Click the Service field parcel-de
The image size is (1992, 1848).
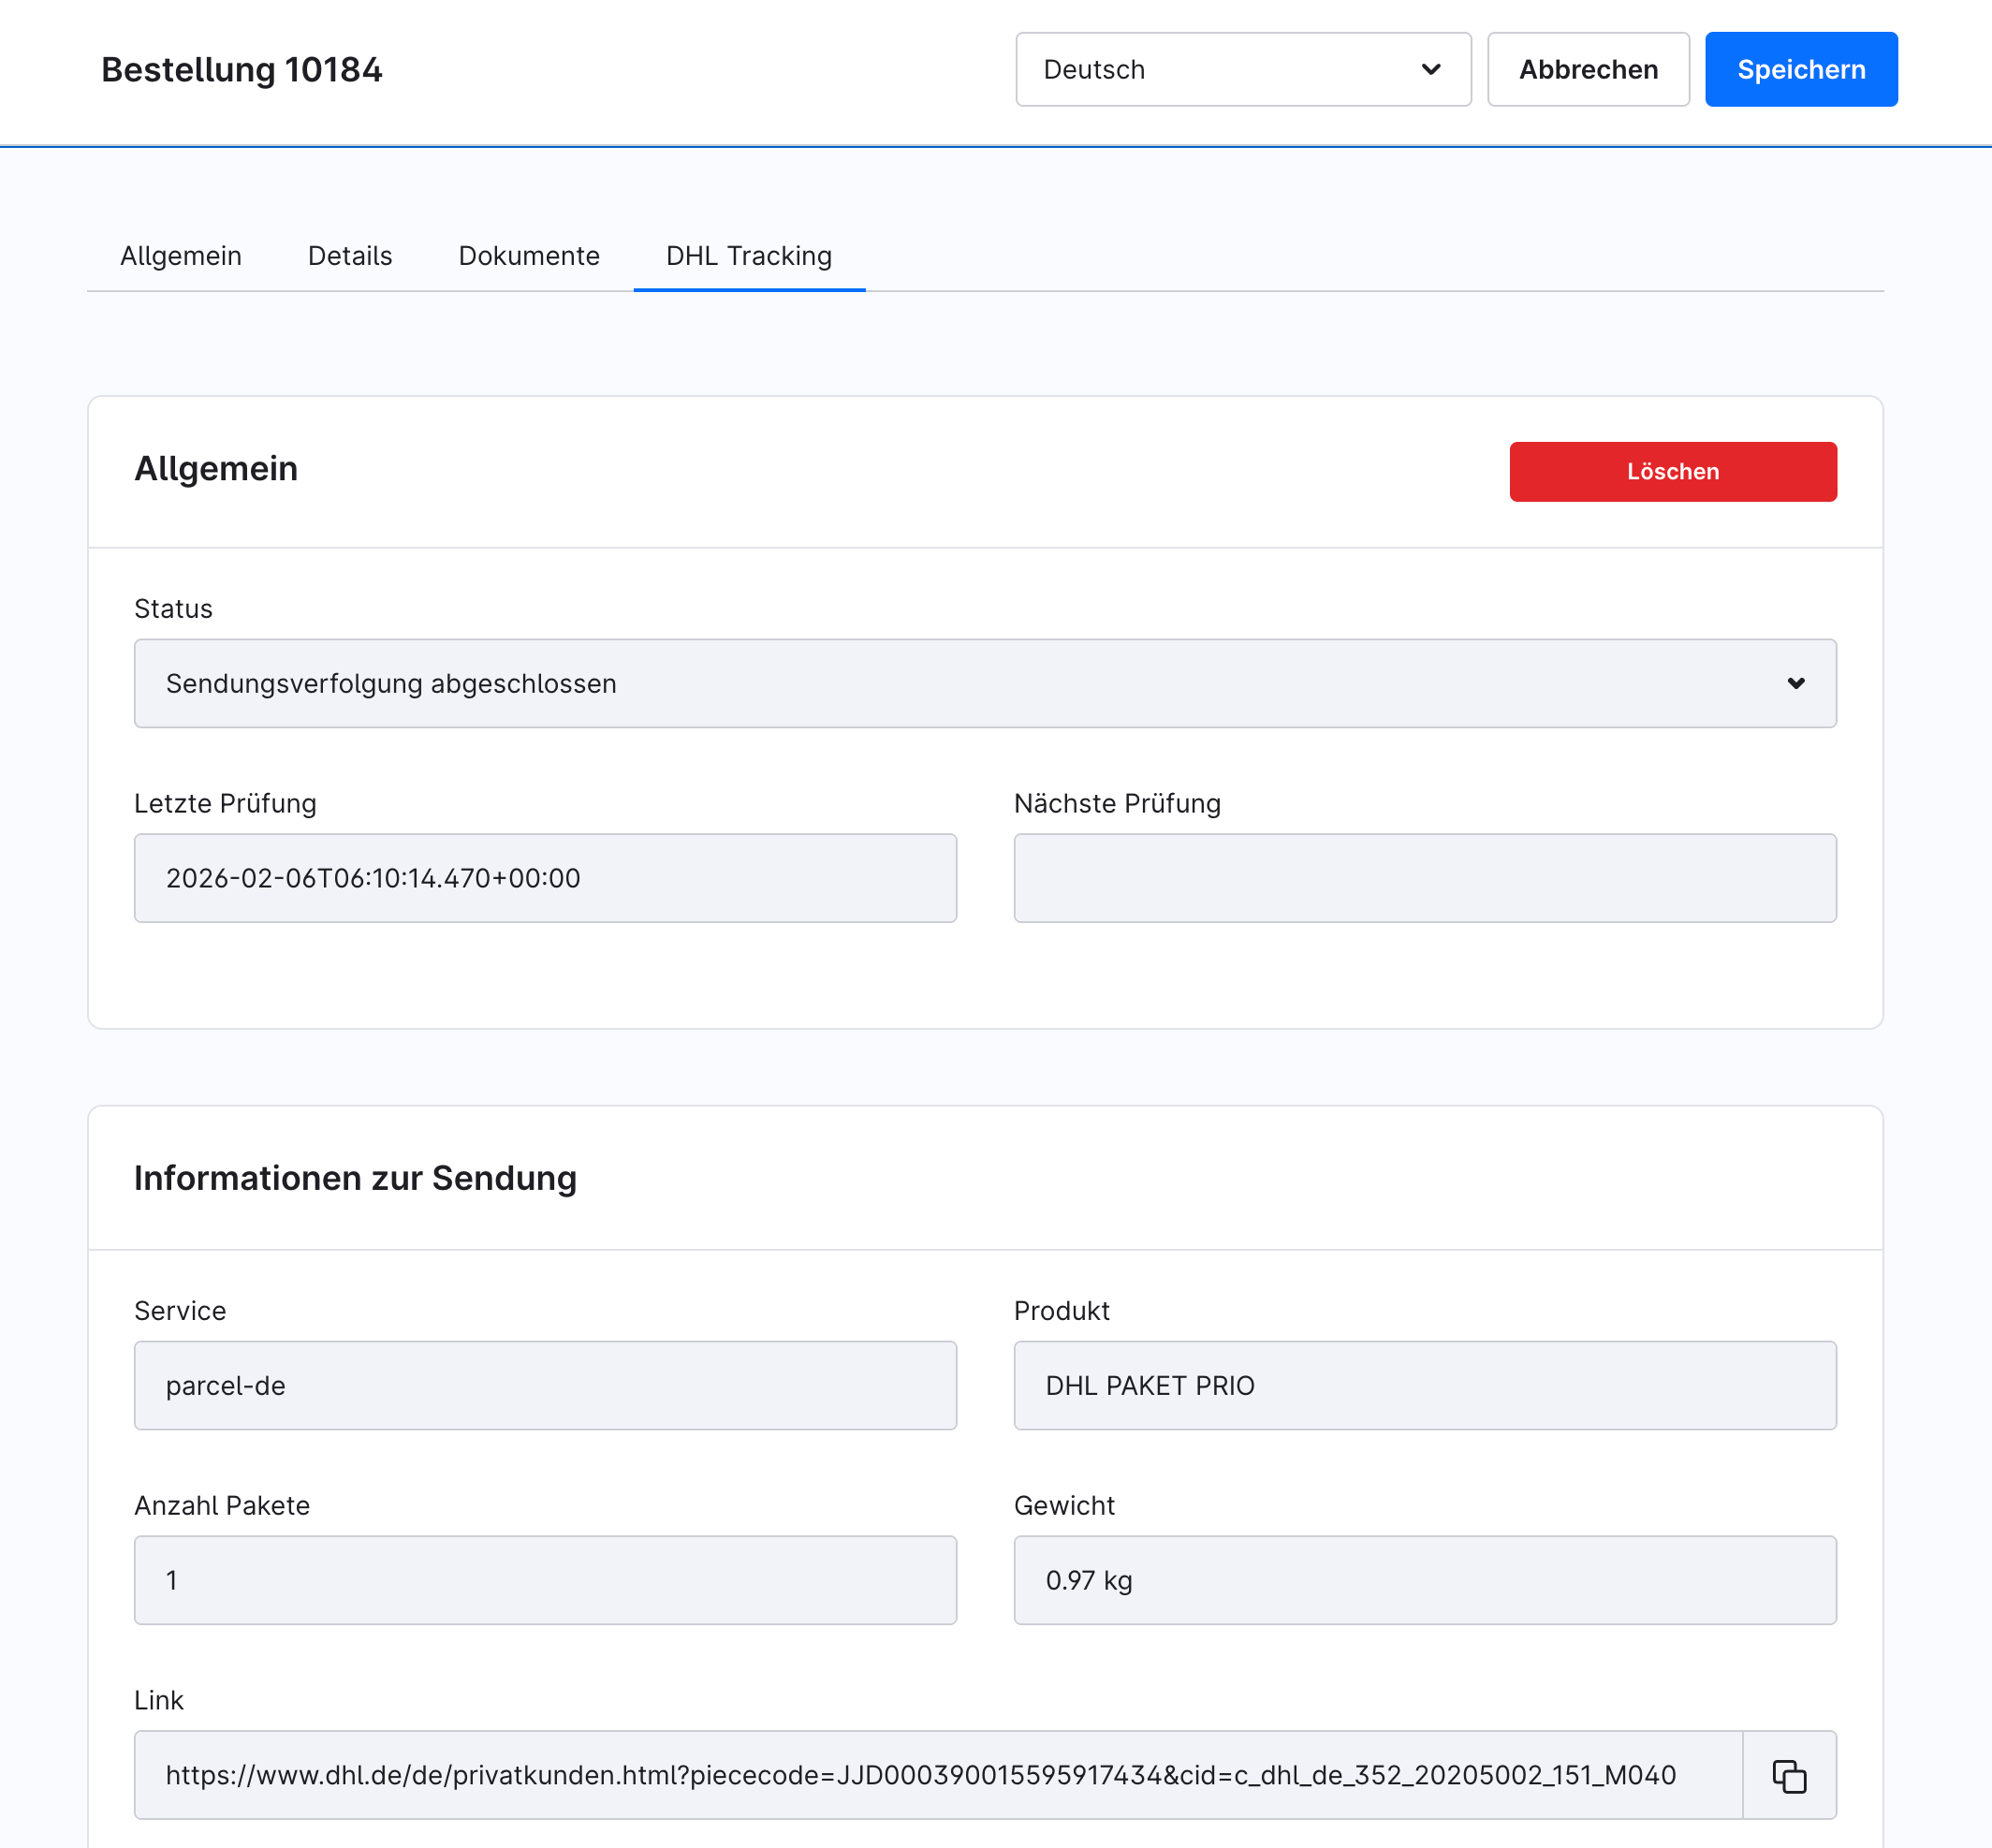545,1385
